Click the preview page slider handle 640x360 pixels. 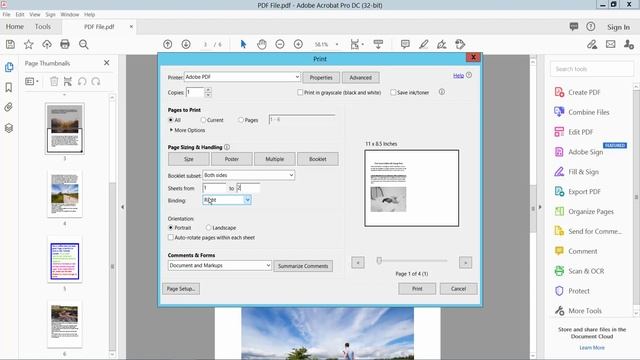[379, 260]
